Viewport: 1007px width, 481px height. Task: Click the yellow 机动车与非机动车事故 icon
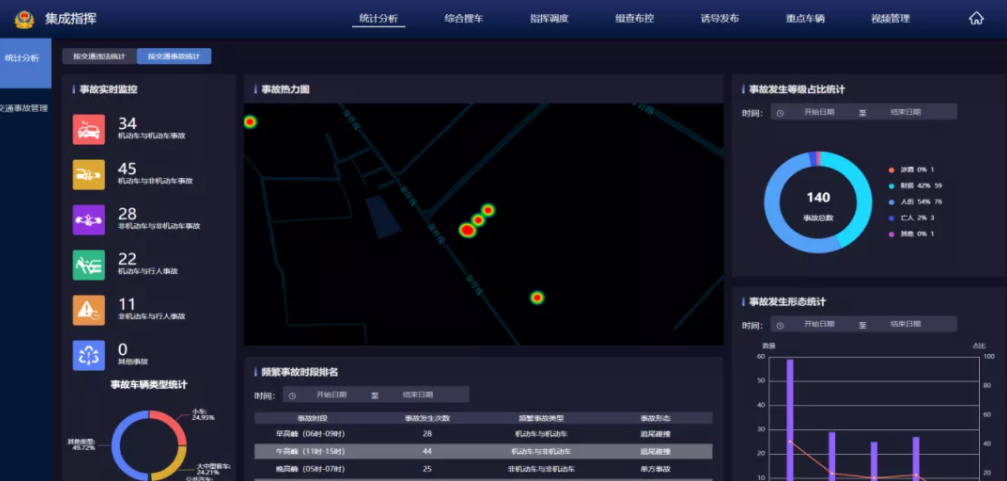point(88,174)
